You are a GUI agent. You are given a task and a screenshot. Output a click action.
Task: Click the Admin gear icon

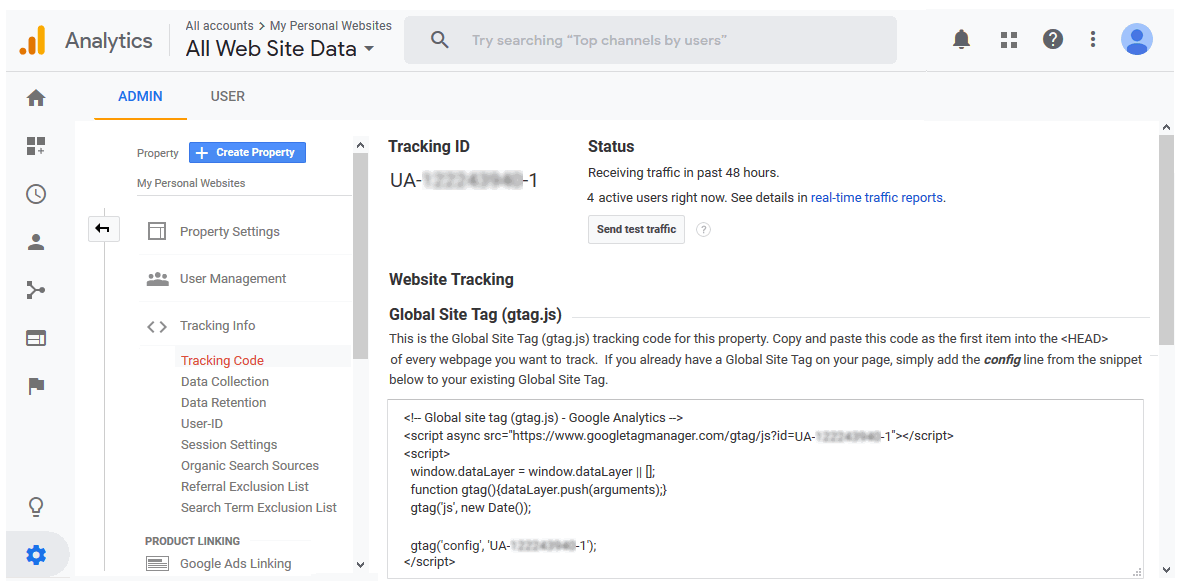(x=36, y=555)
